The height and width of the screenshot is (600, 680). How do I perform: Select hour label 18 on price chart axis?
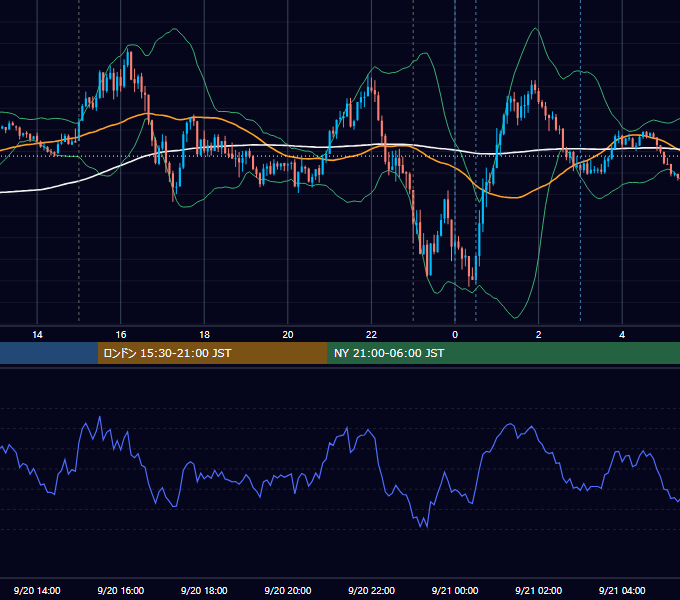[204, 335]
